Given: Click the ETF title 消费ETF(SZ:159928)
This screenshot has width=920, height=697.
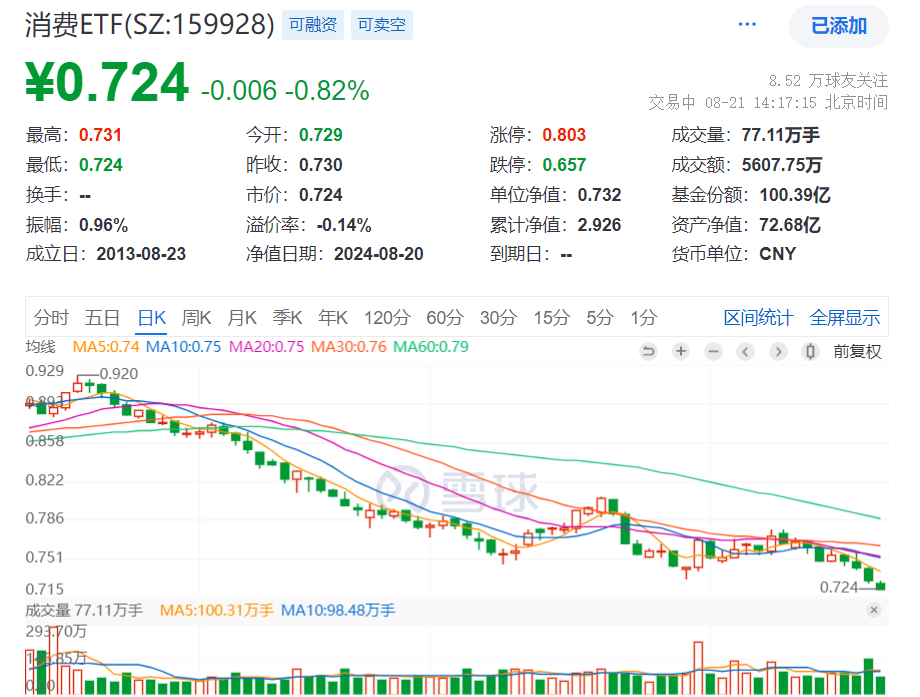Looking at the screenshot, I should [150, 25].
